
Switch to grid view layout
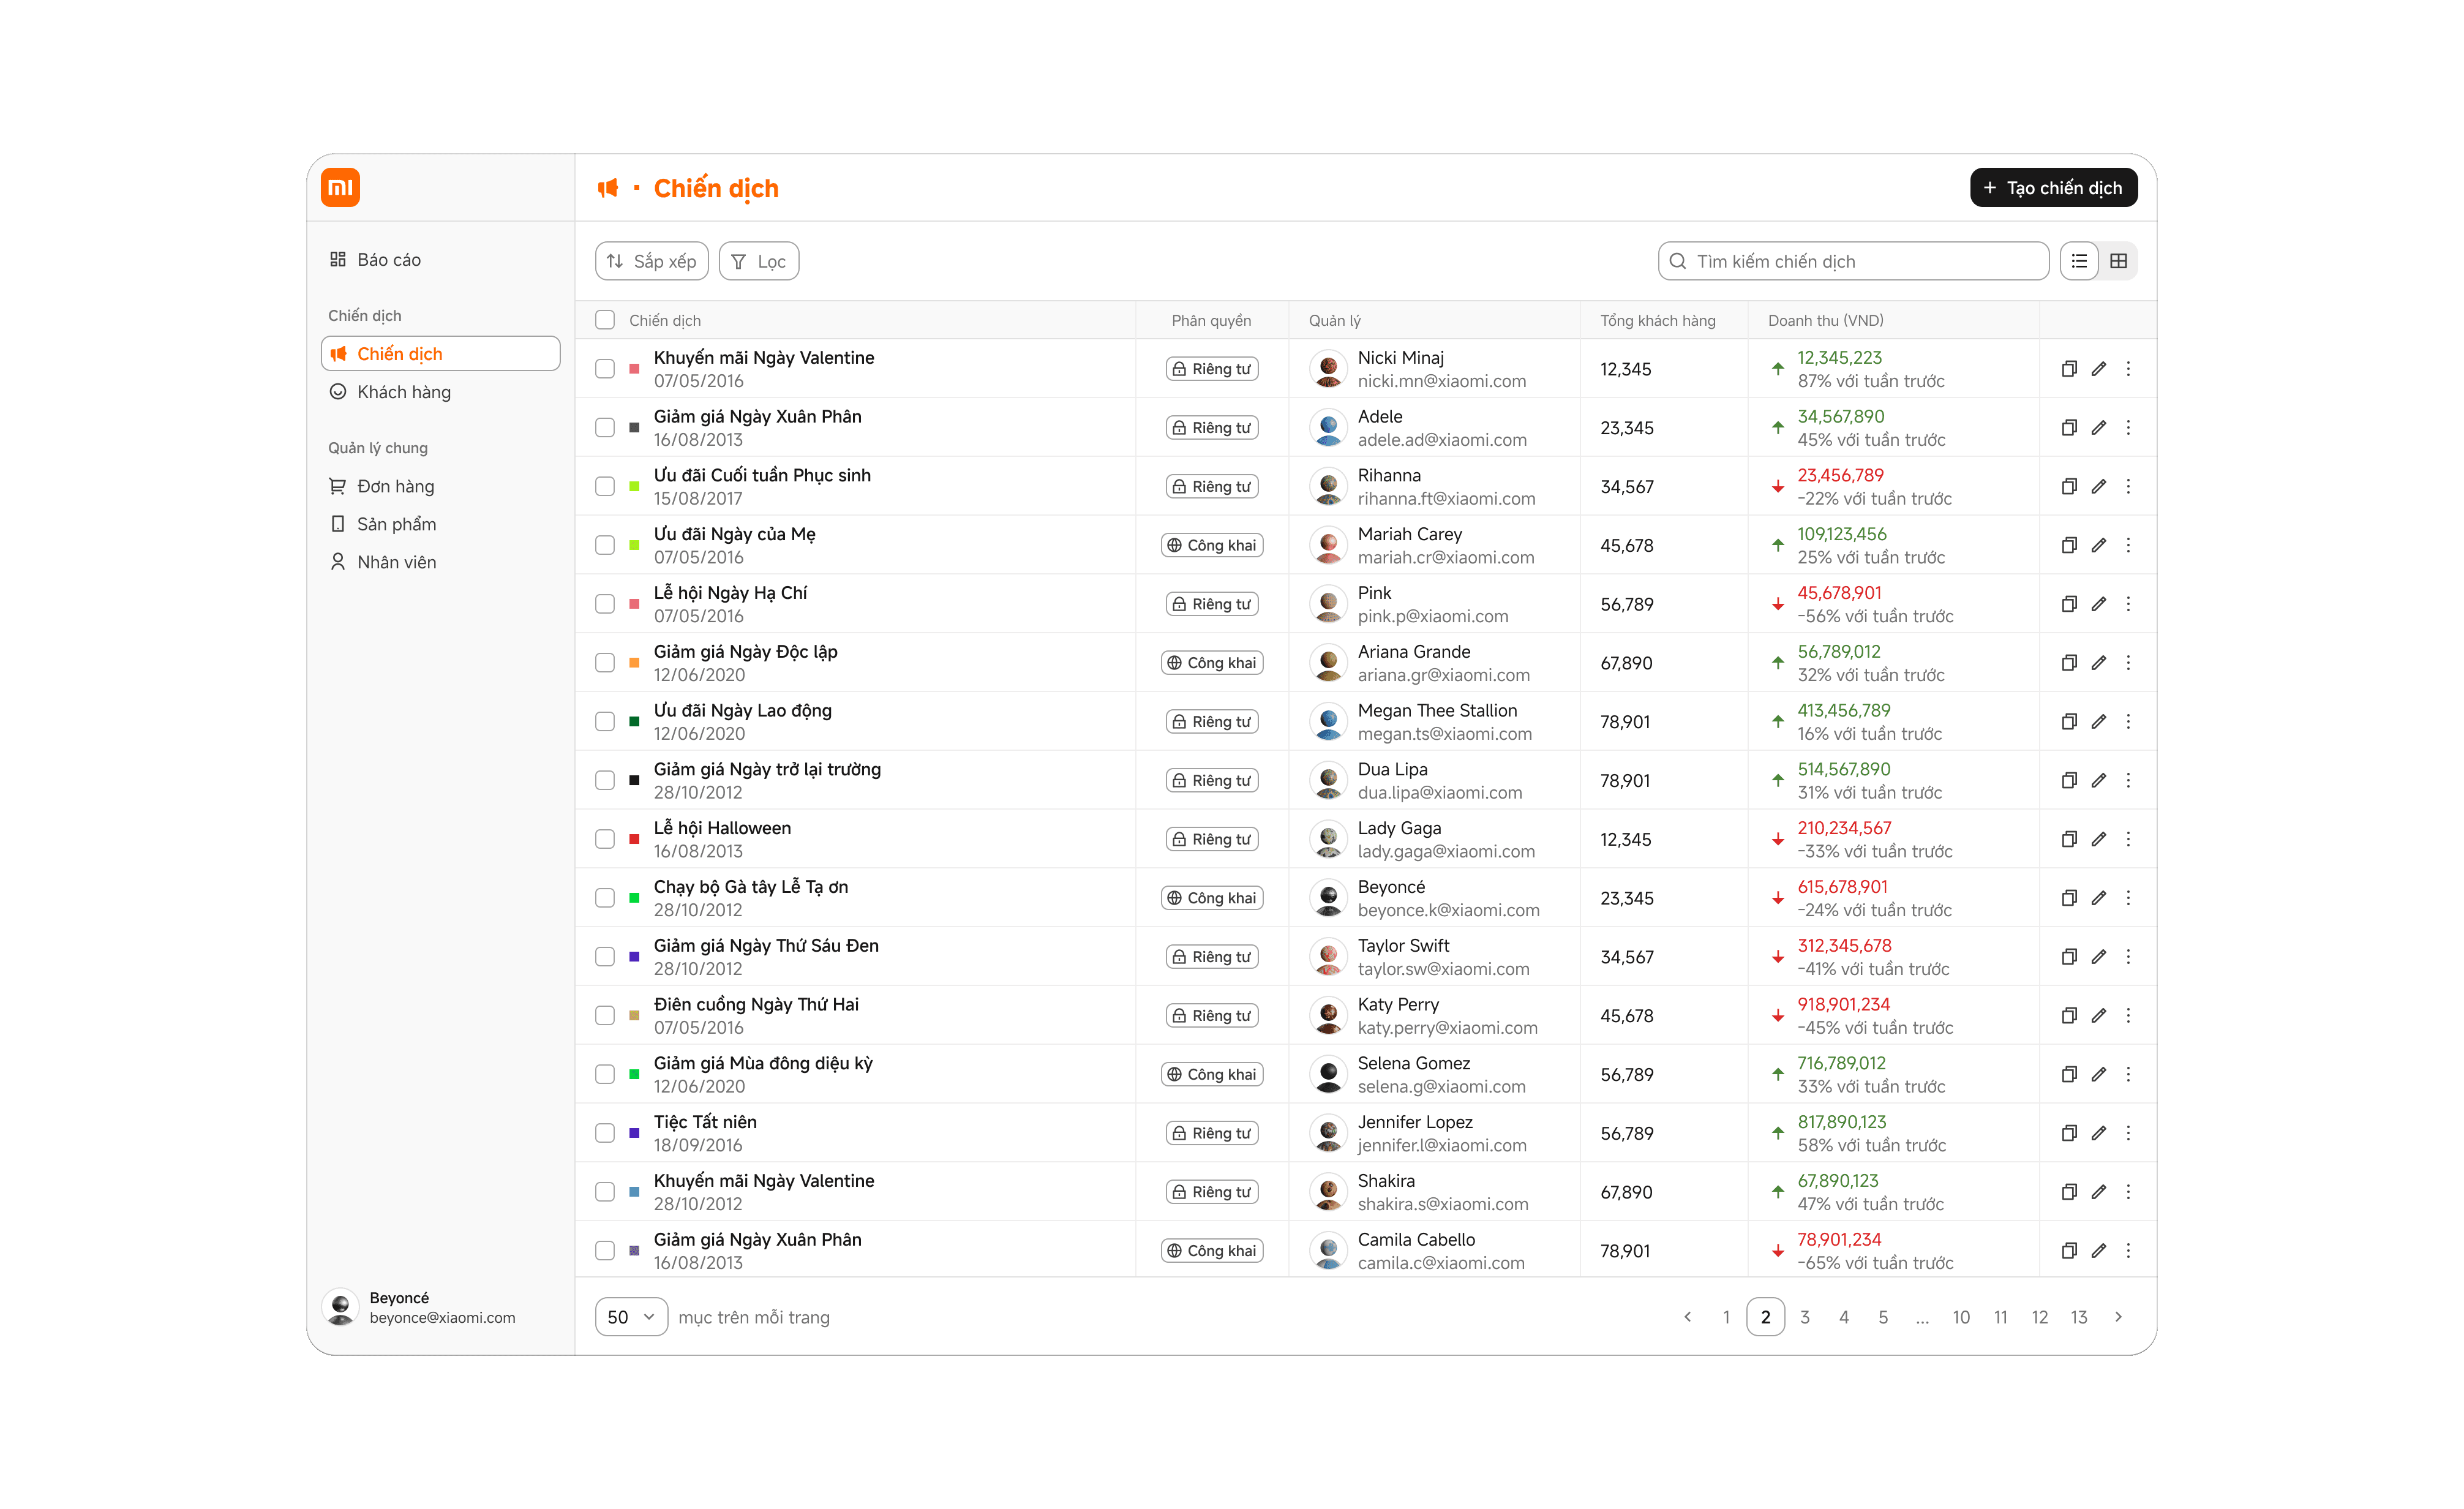coord(2118,261)
